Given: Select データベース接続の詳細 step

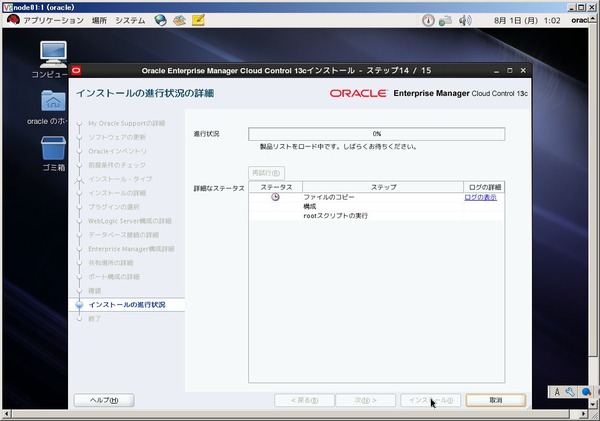Looking at the screenshot, I should coord(123,235).
